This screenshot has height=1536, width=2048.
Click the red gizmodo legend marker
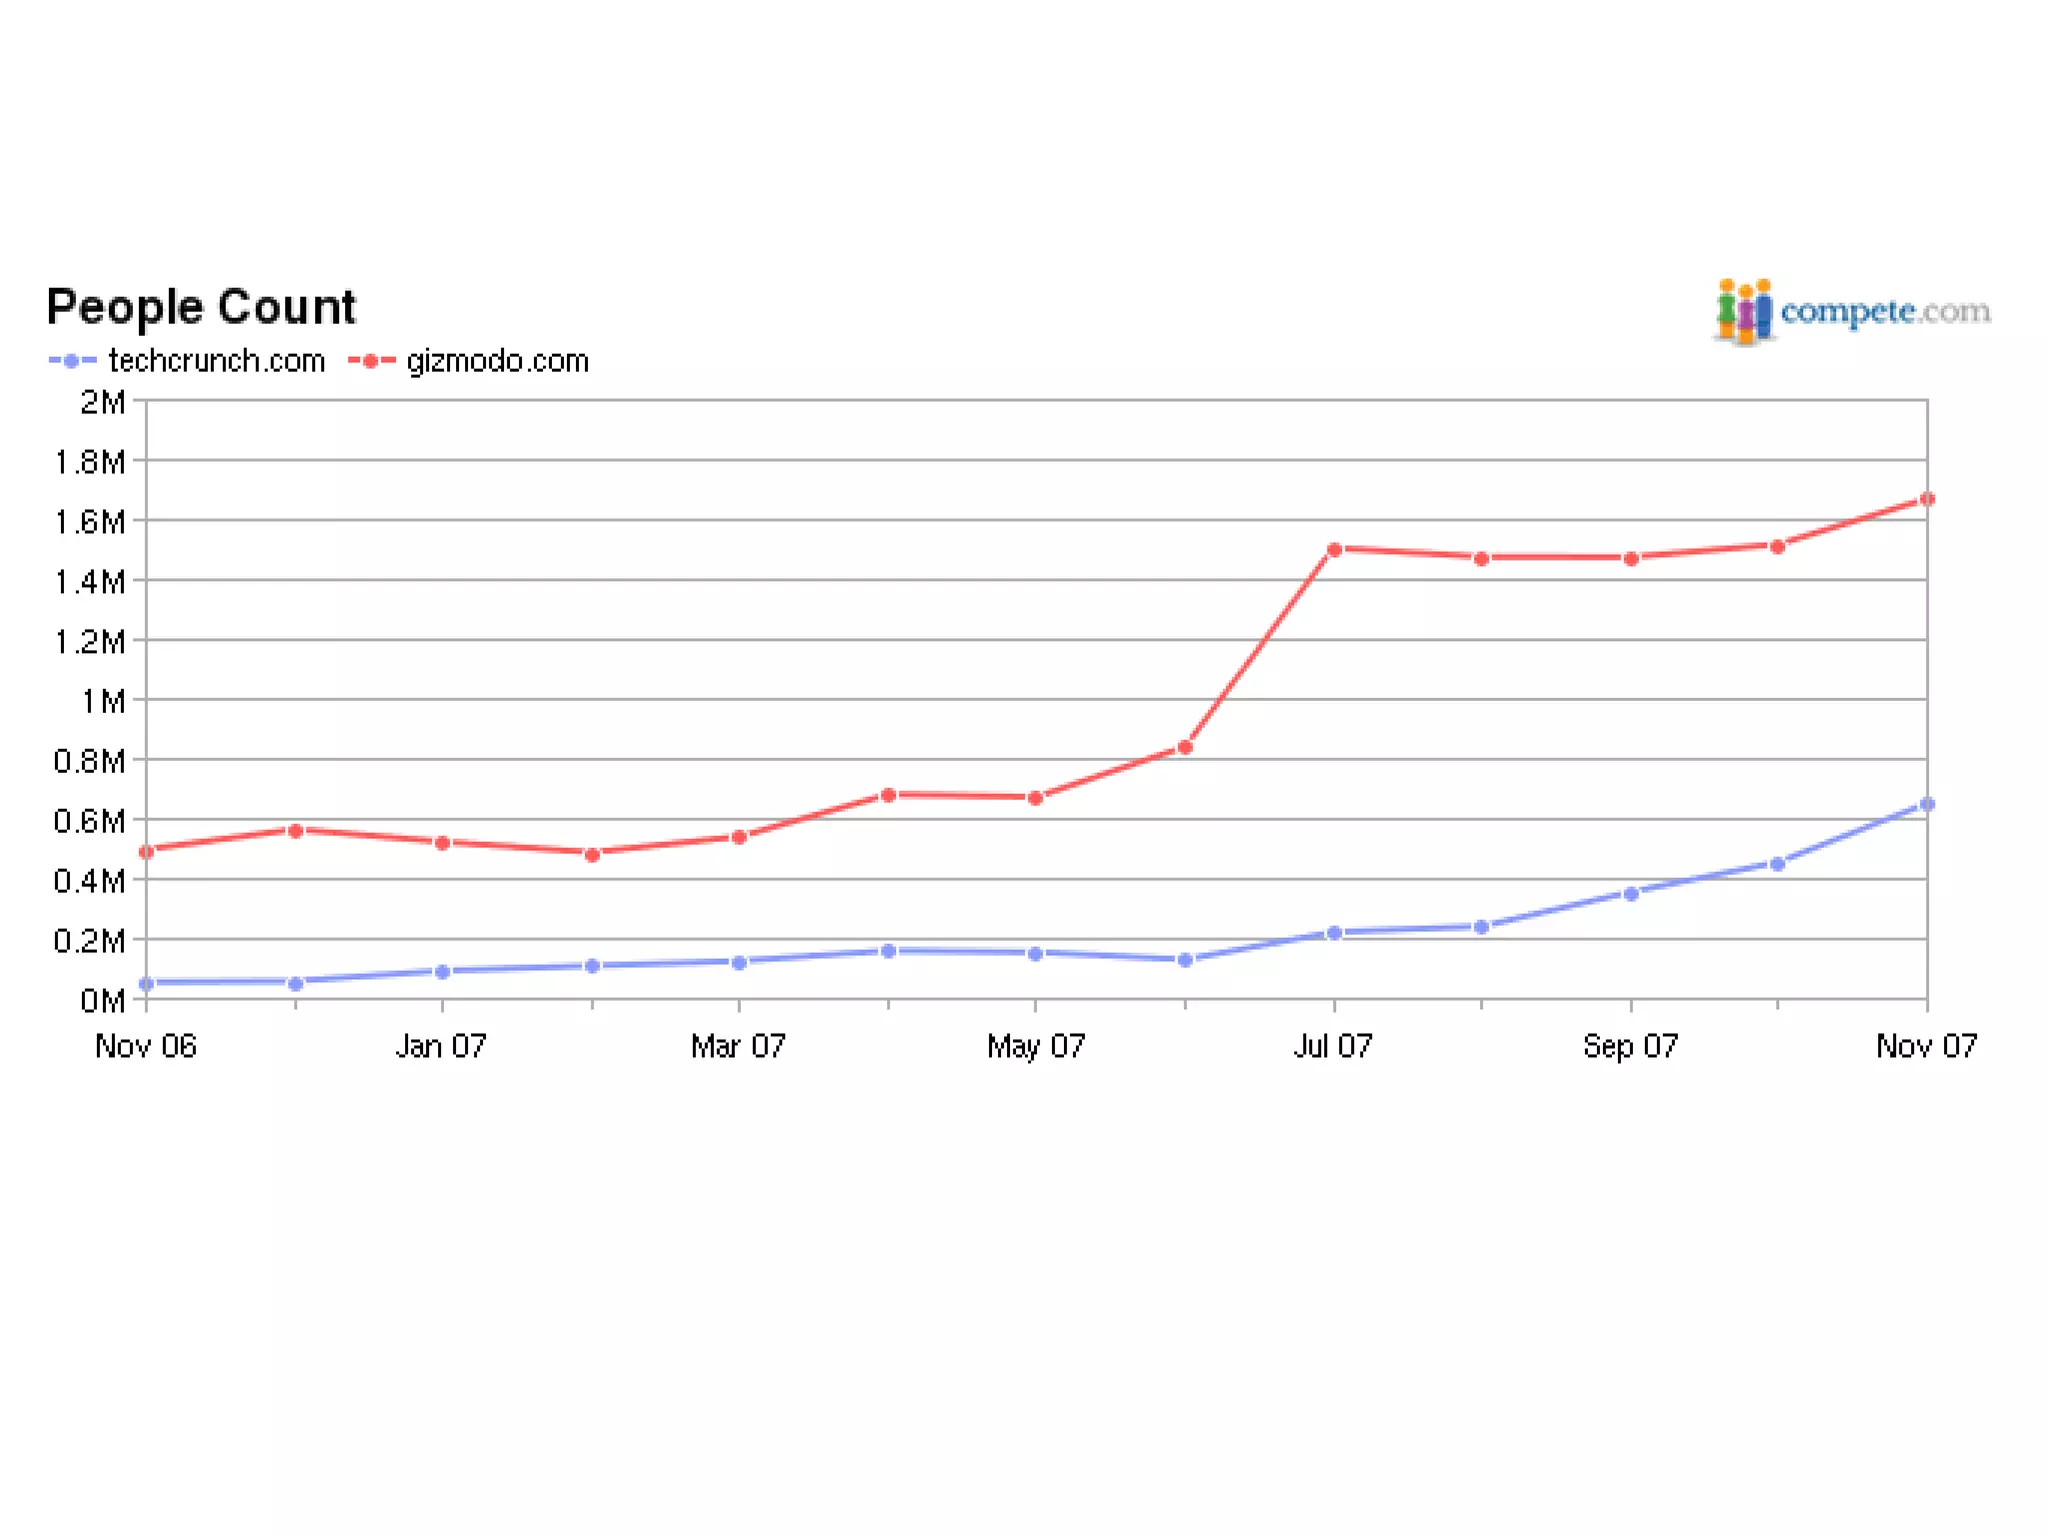coord(371,361)
